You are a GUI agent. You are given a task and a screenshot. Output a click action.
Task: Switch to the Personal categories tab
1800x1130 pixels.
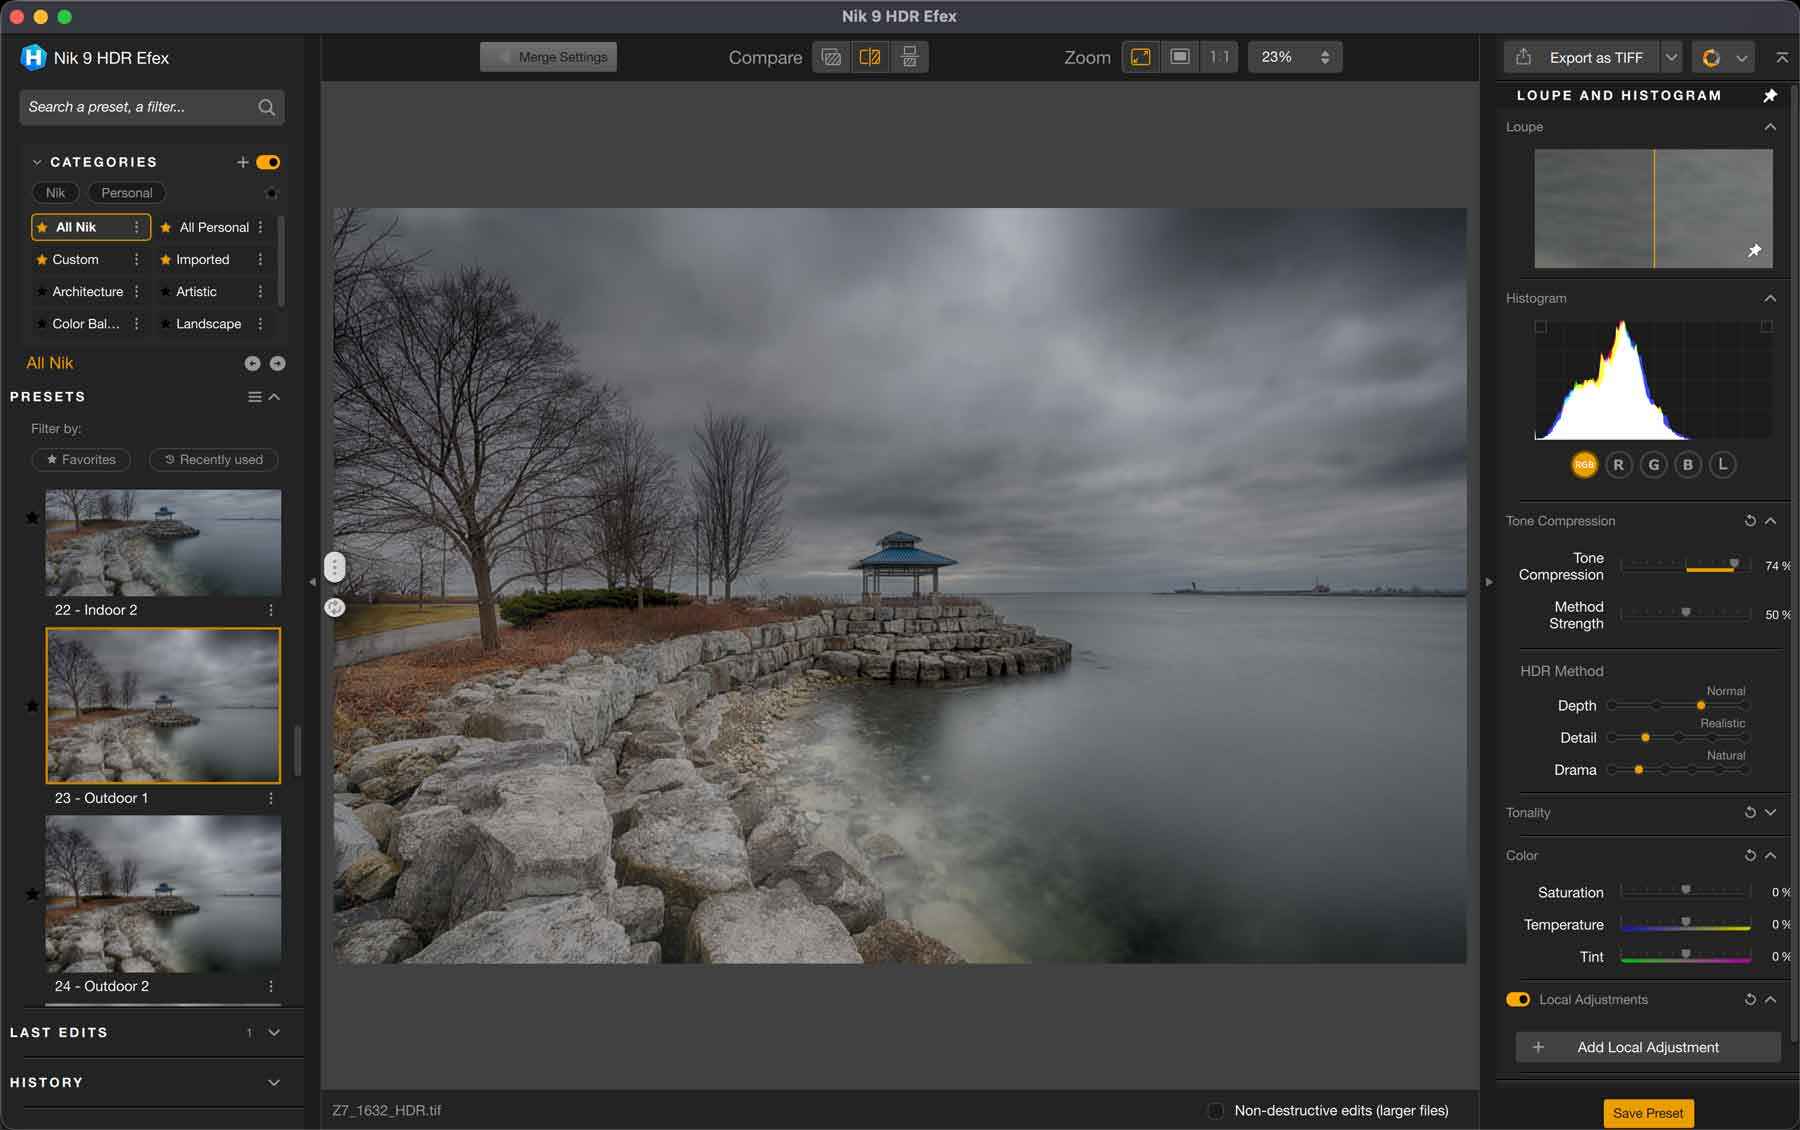click(127, 193)
